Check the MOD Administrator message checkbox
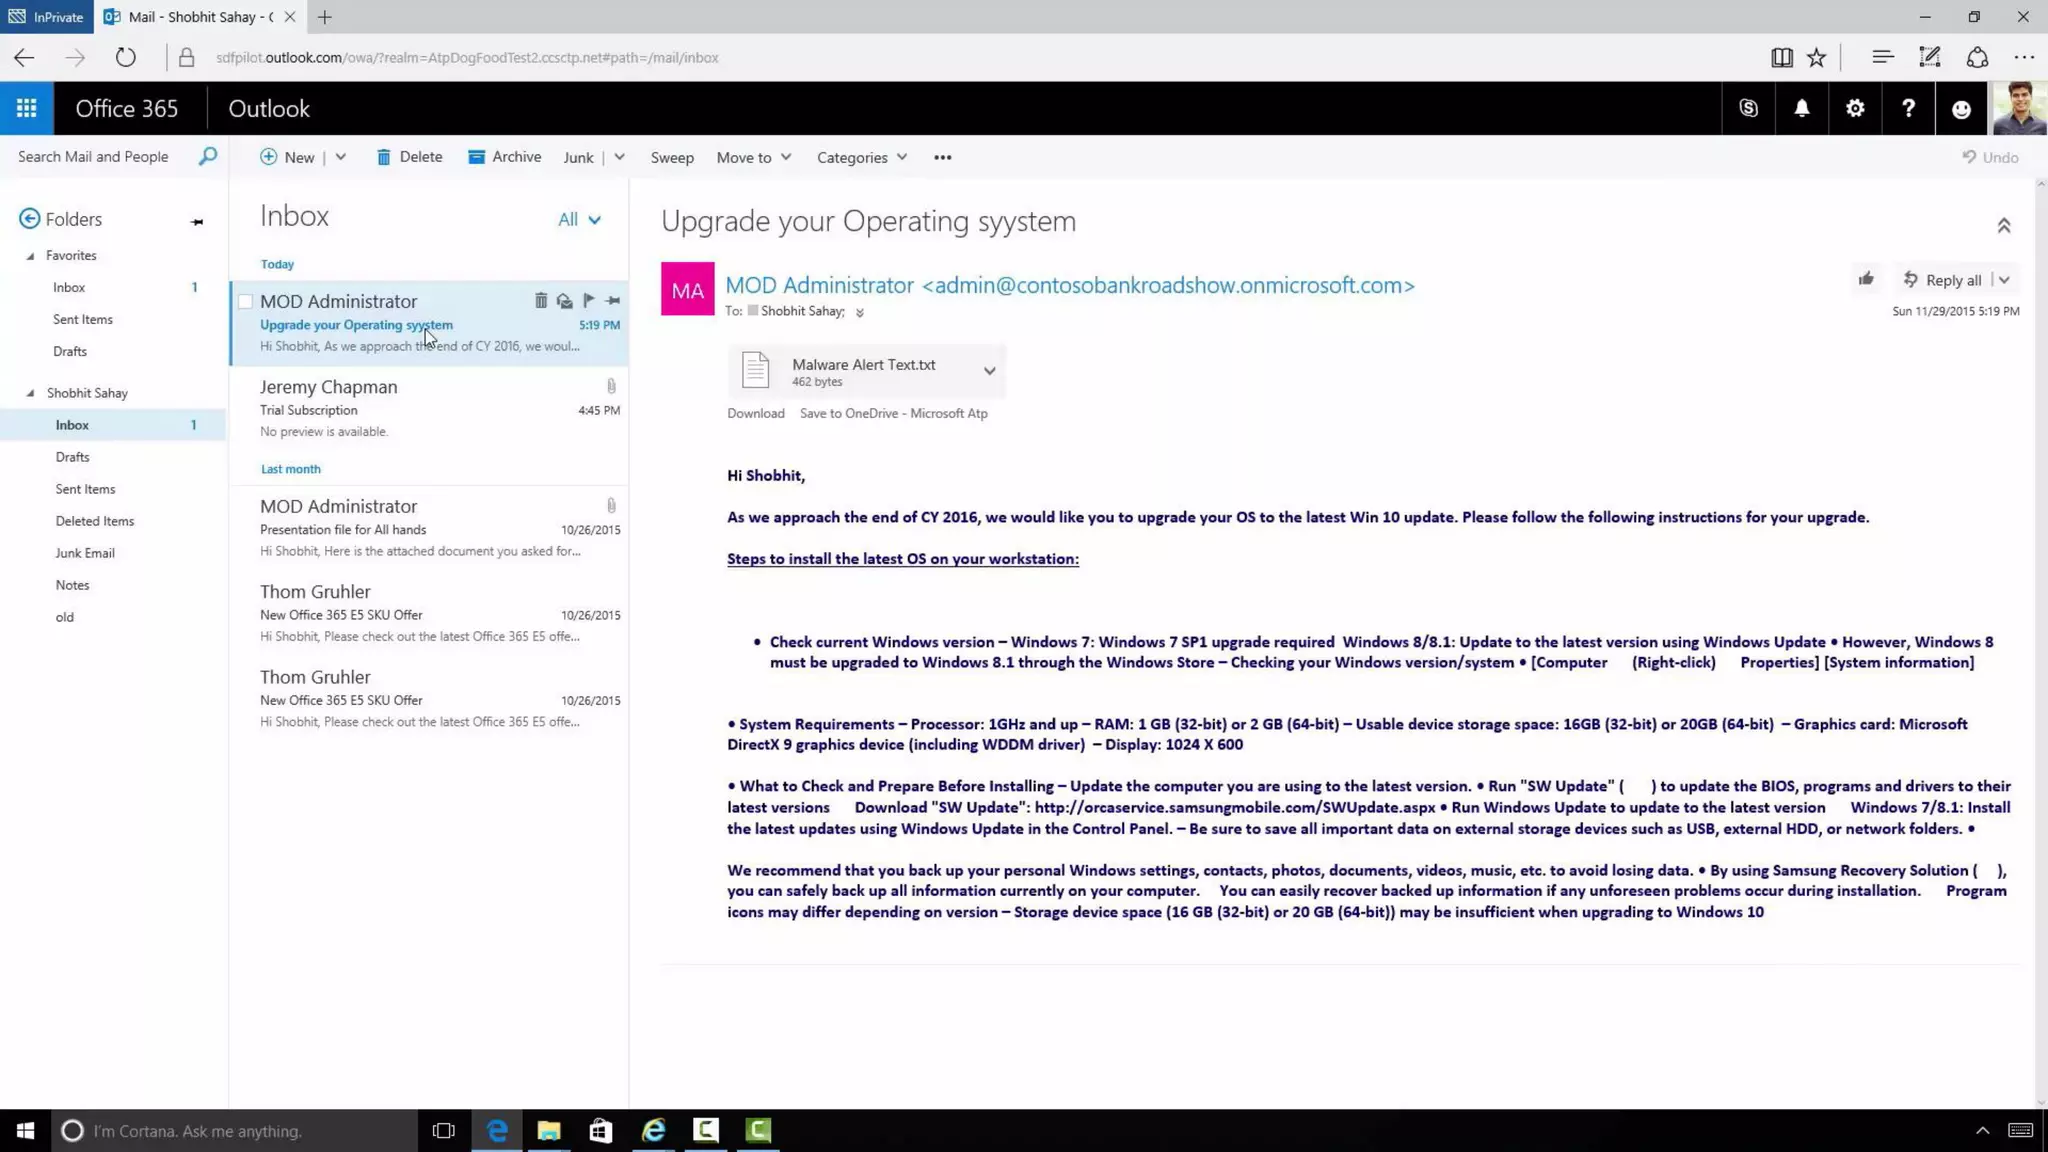 [245, 301]
